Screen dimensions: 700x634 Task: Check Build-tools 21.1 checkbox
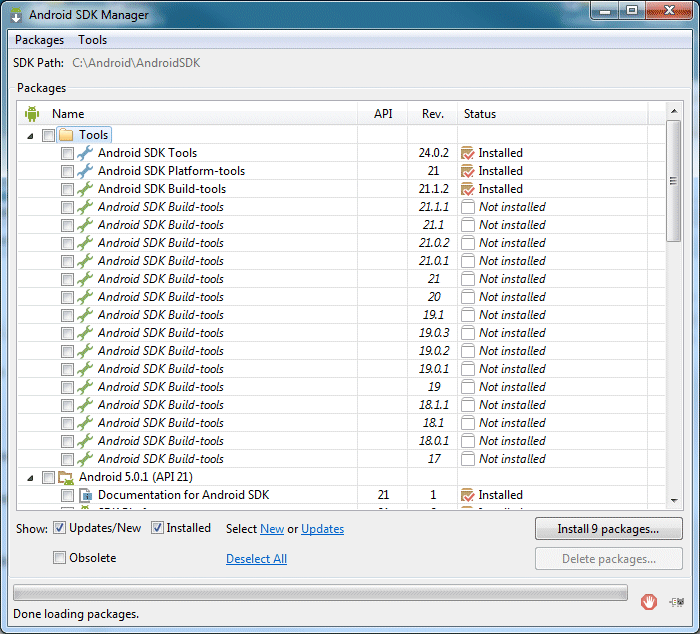pos(67,225)
